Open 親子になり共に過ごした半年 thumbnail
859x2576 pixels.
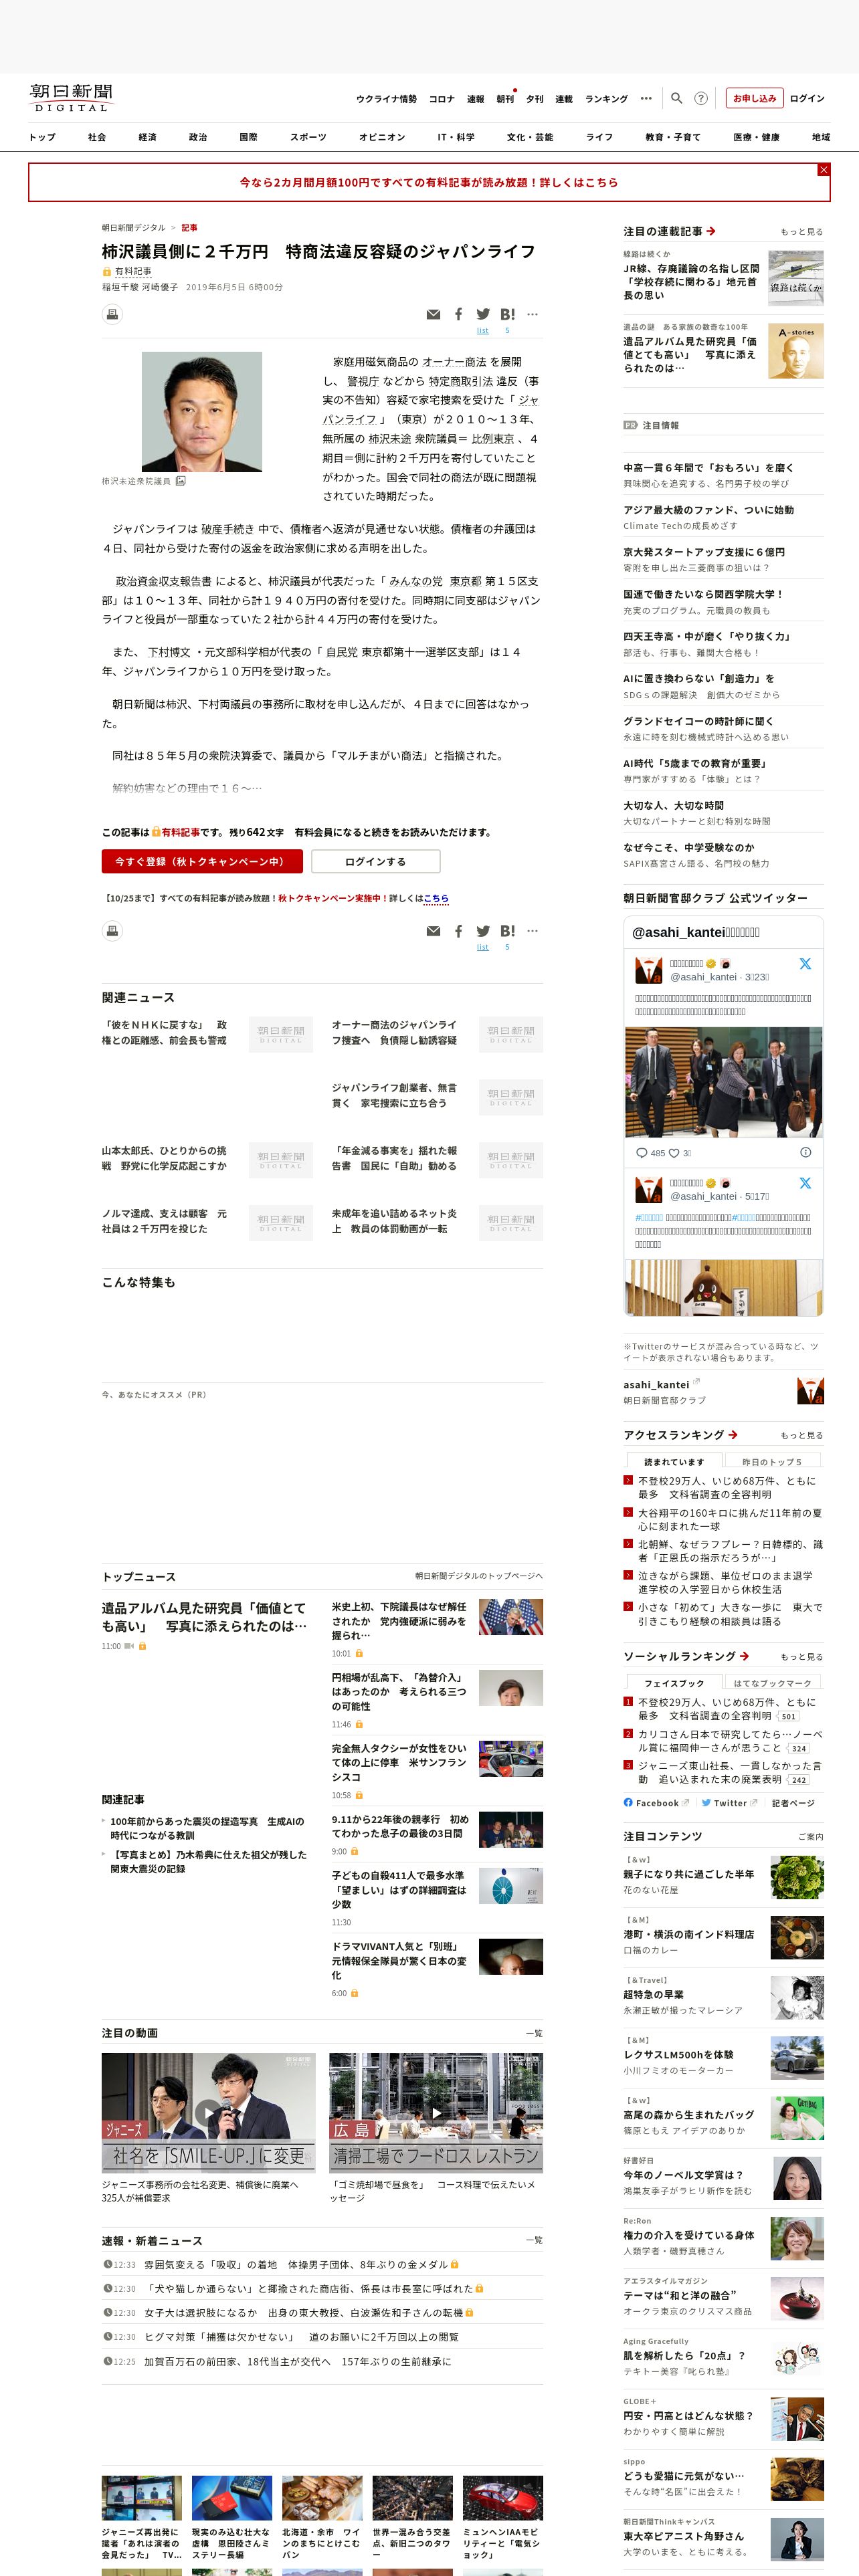[796, 1877]
